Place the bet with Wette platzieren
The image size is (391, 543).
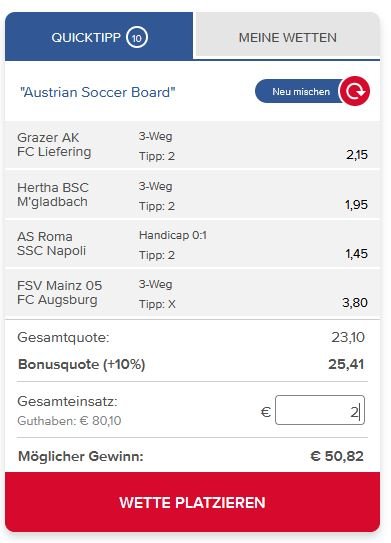[x=193, y=502]
